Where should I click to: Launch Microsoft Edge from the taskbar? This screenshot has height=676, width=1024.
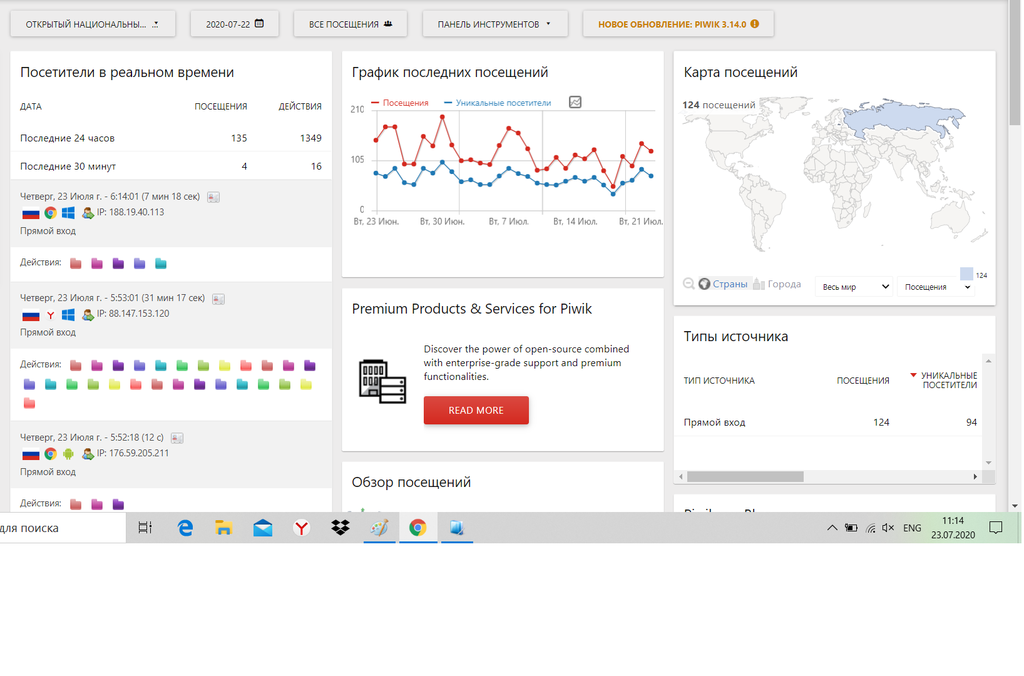185,528
